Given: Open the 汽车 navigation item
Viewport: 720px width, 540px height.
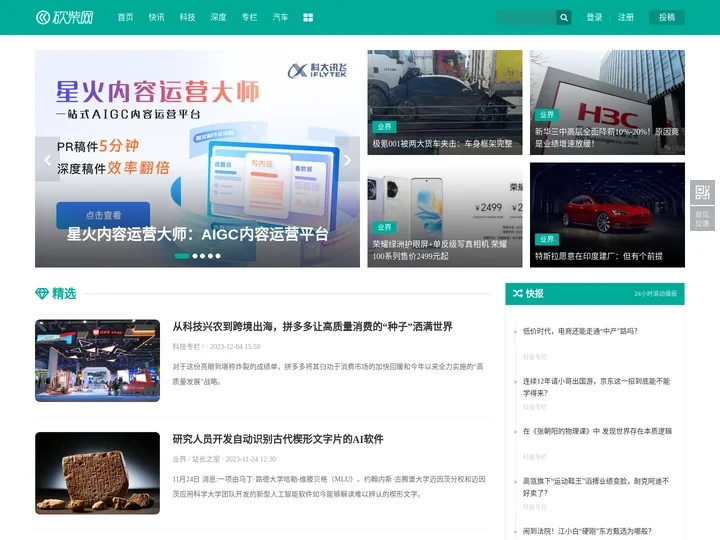Looking at the screenshot, I should click(x=280, y=17).
